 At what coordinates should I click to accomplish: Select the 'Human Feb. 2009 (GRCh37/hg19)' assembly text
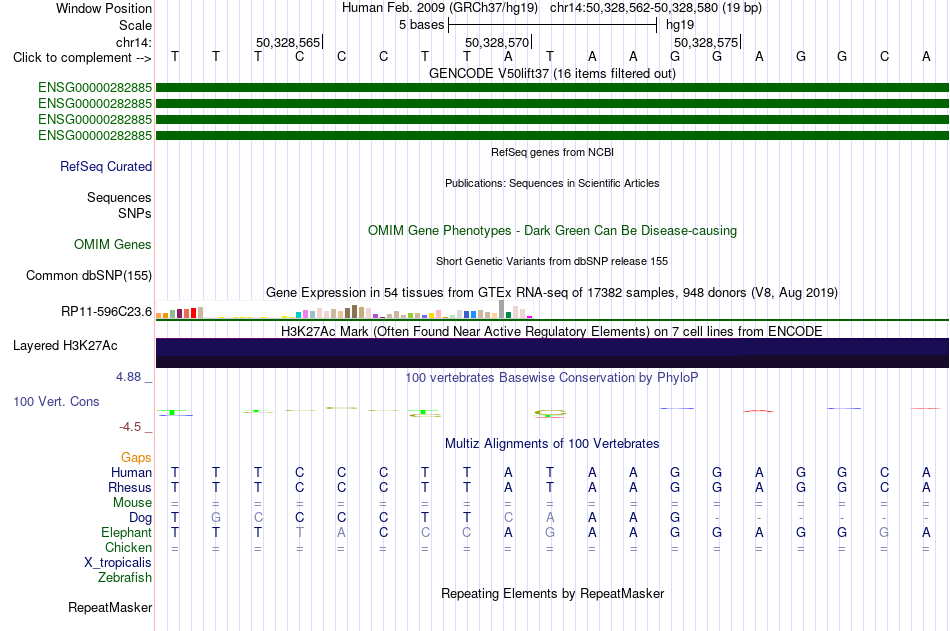[x=439, y=8]
